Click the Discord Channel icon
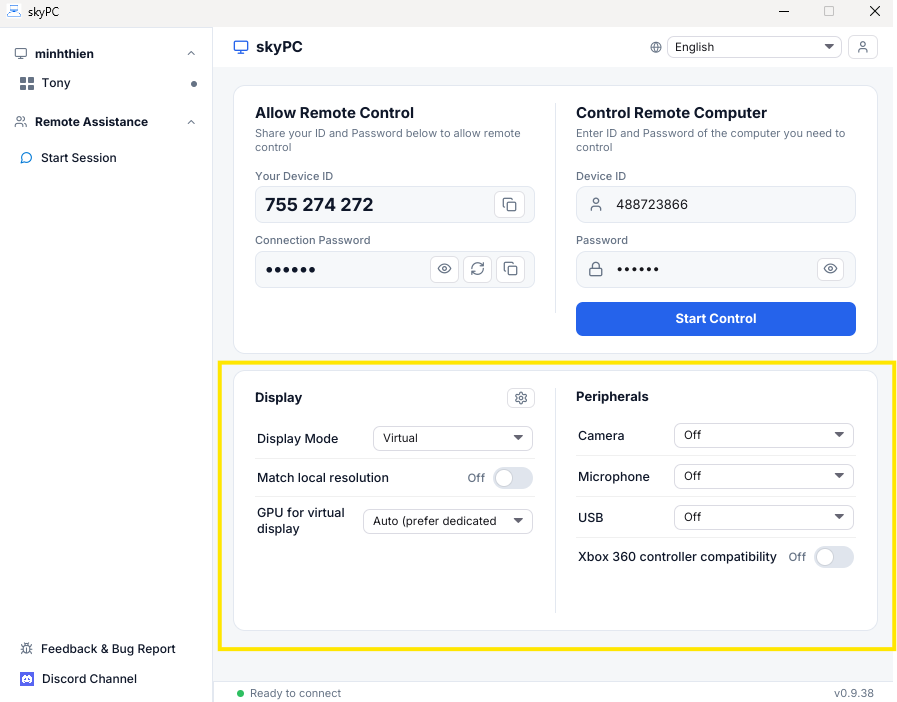The image size is (897, 702). 27,679
